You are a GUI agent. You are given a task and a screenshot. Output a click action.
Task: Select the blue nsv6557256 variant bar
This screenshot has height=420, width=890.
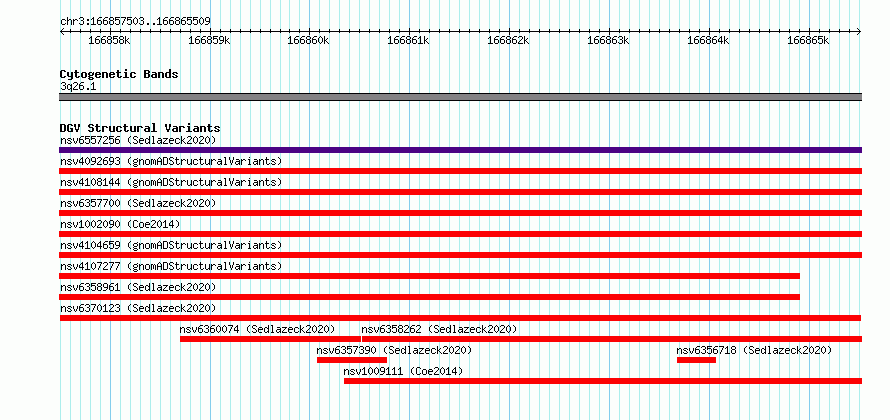click(x=460, y=150)
